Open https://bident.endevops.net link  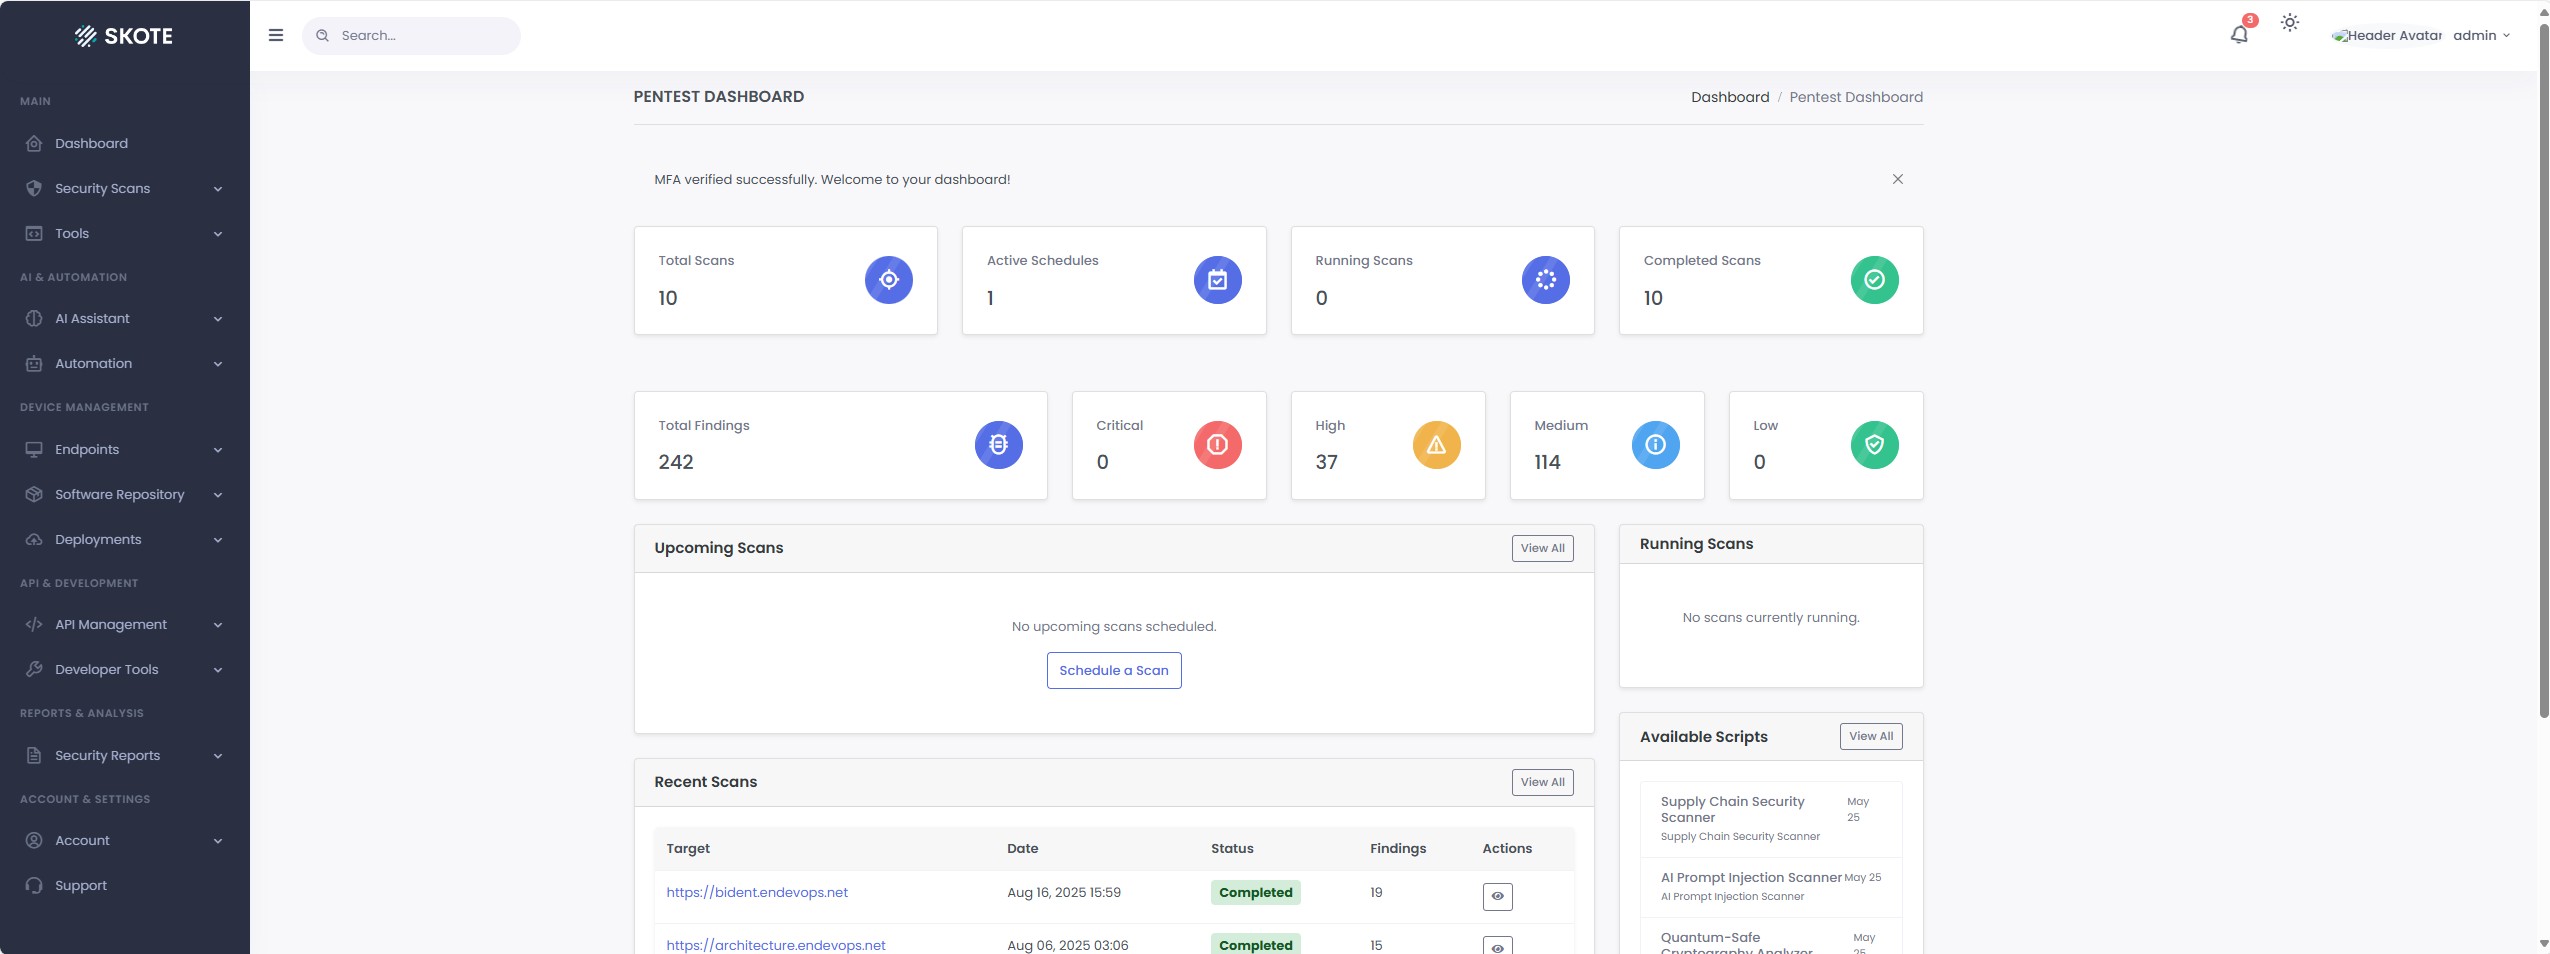click(757, 892)
